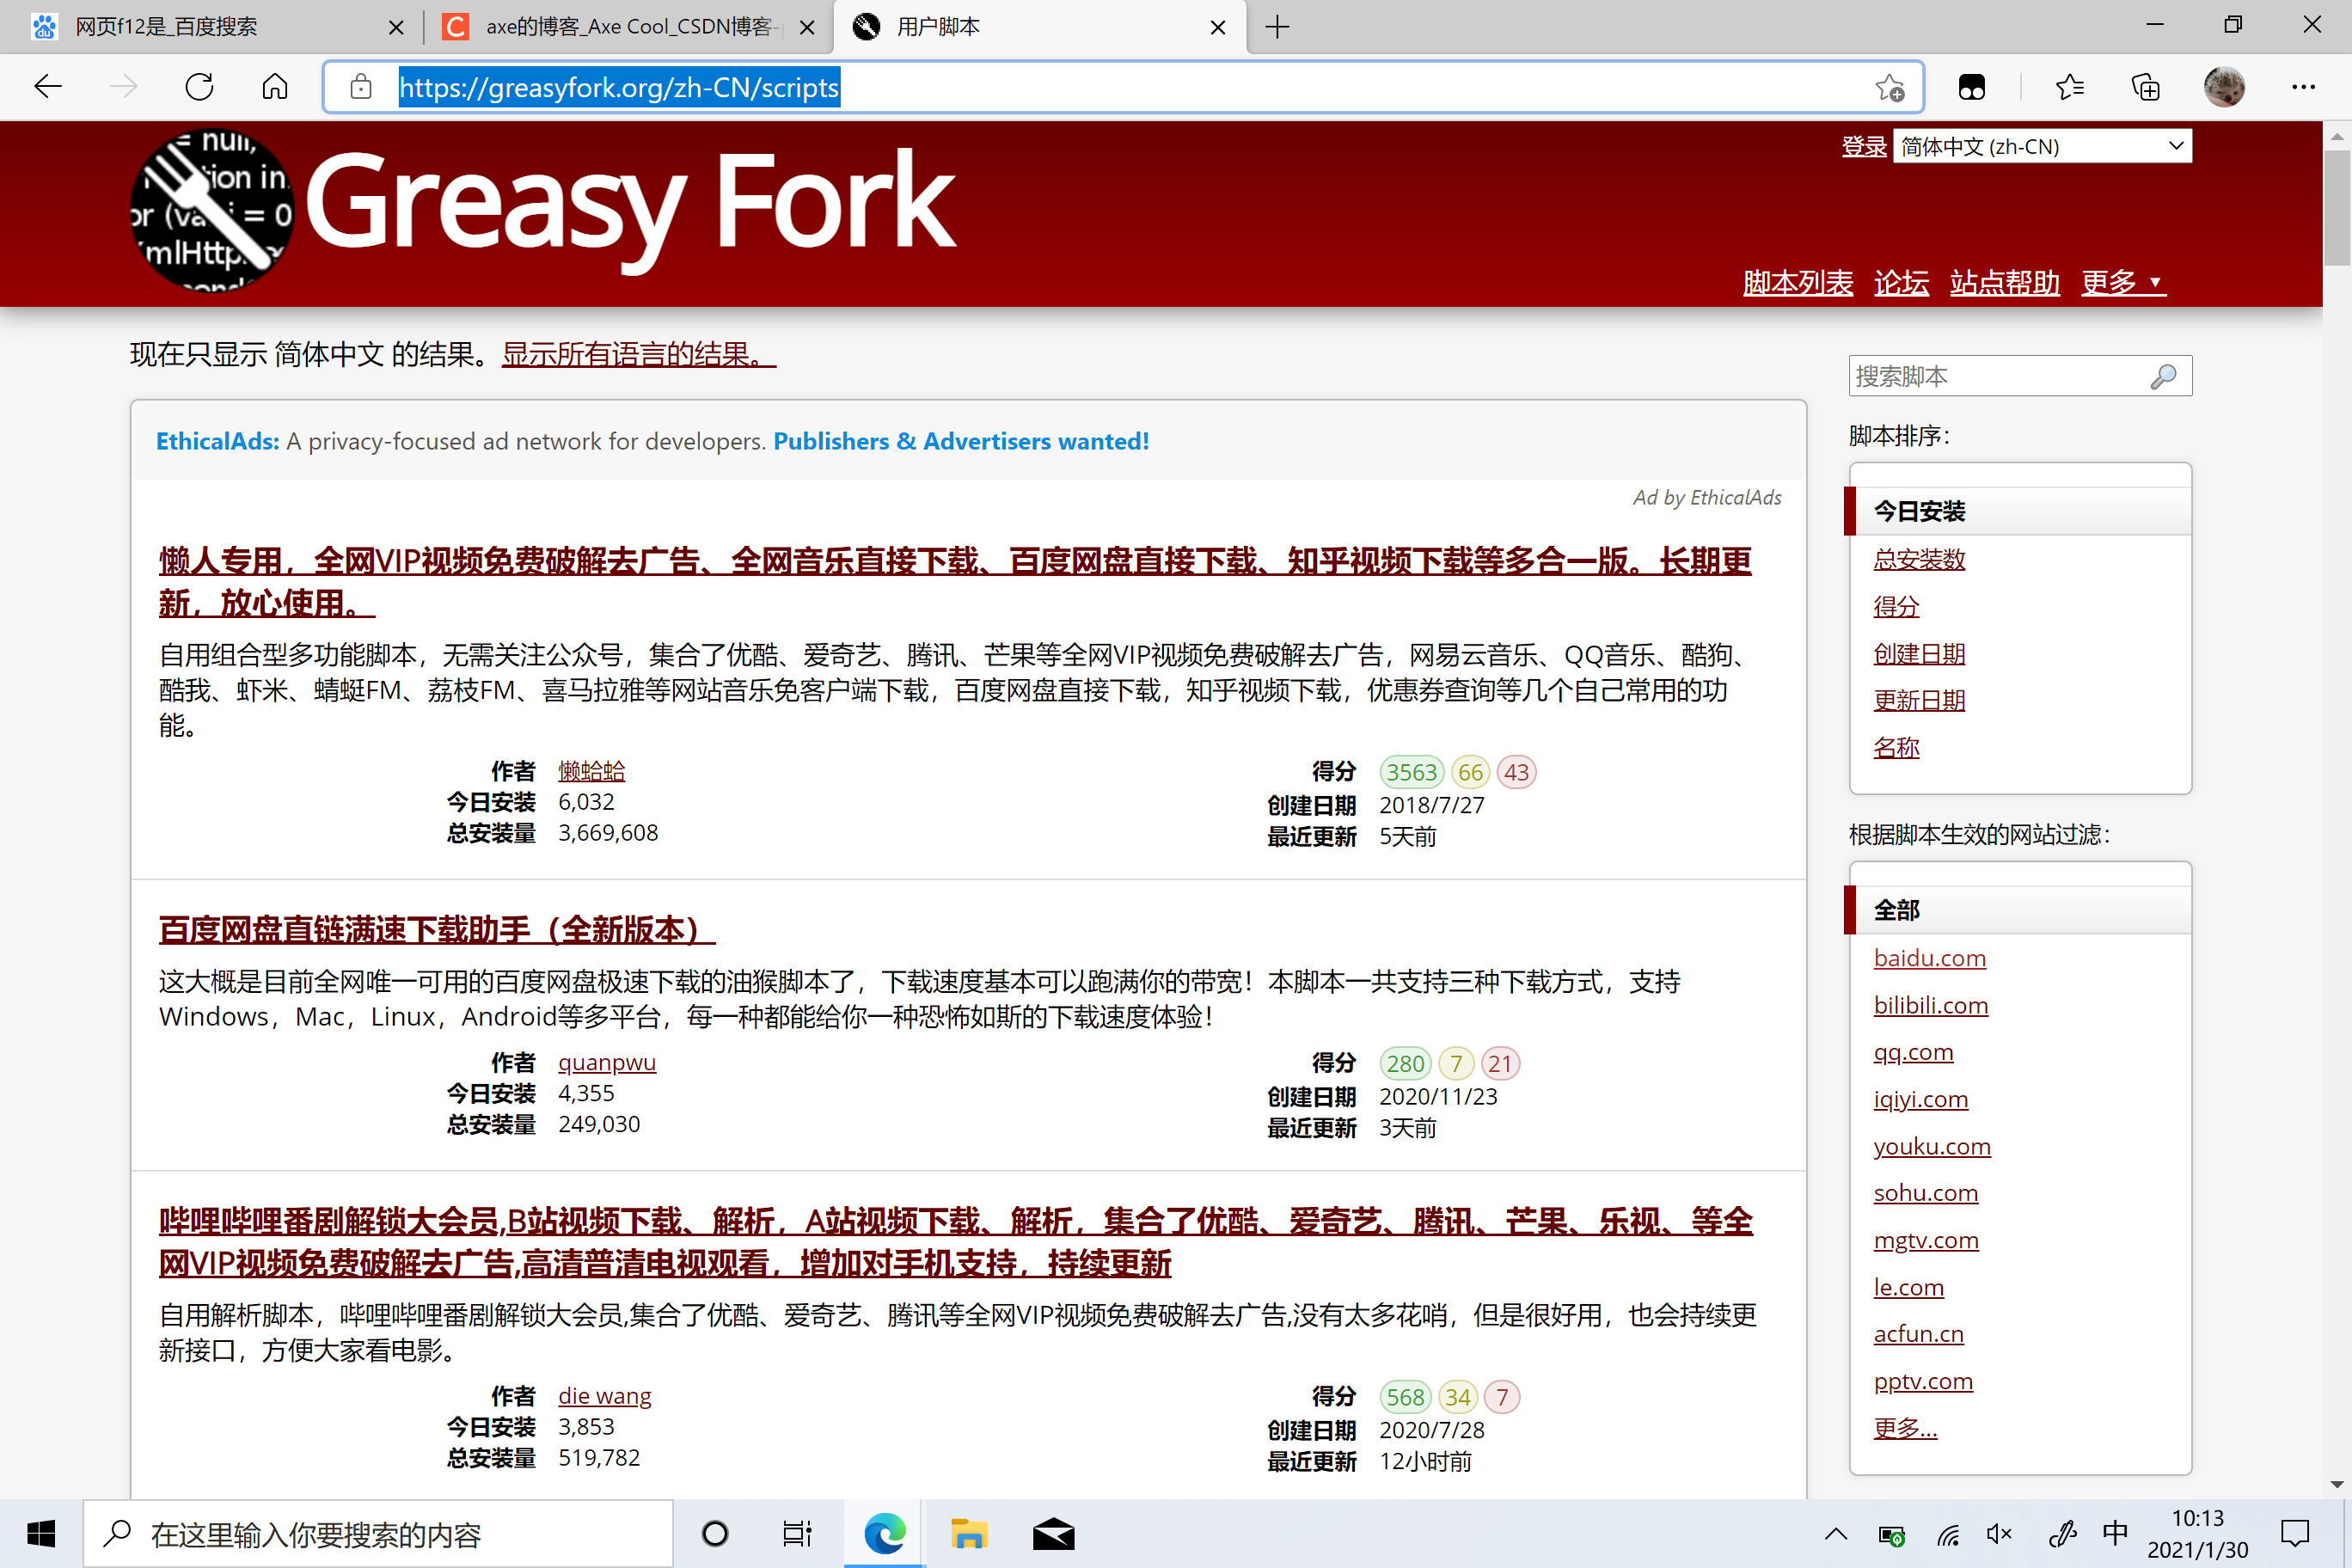
Task: Filter scripts by bilibili.com
Action: click(x=1930, y=1005)
